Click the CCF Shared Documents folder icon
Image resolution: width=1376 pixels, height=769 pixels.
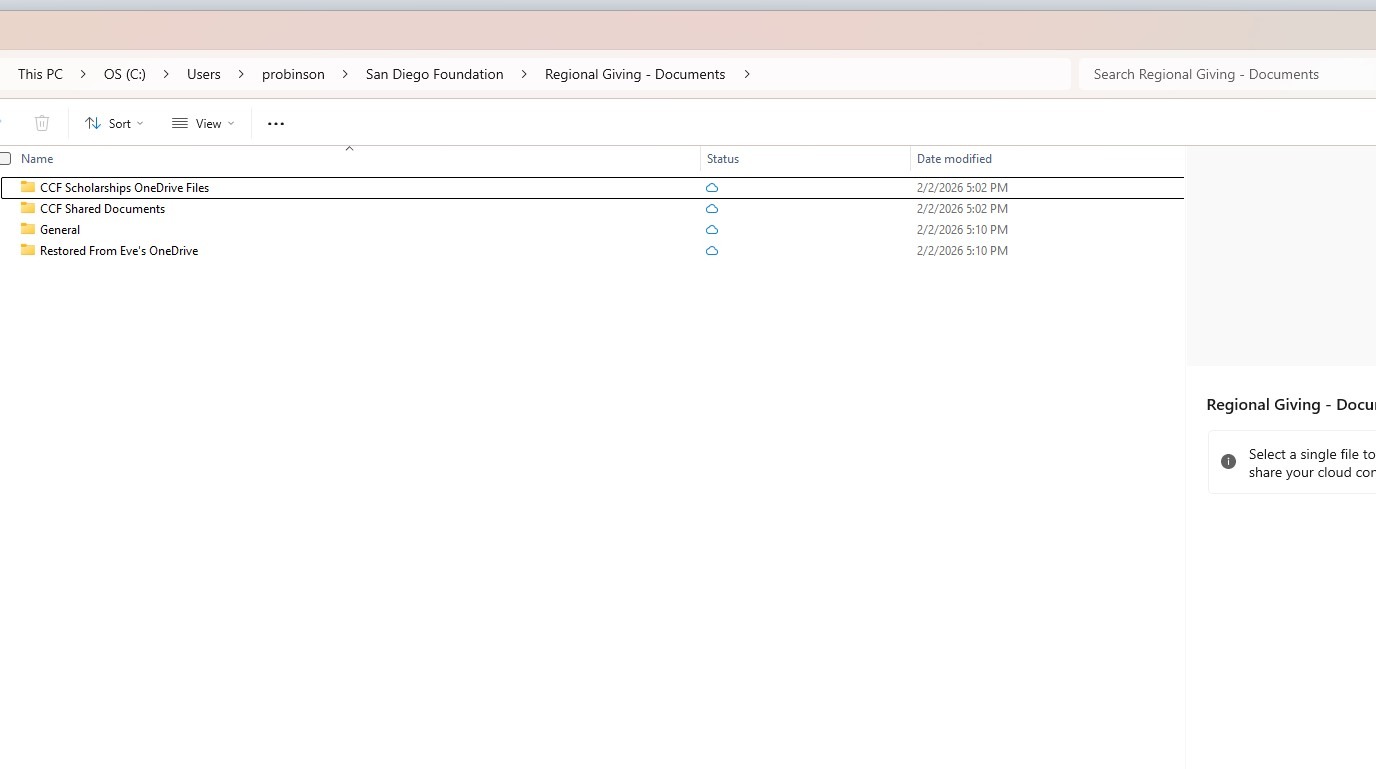28,208
